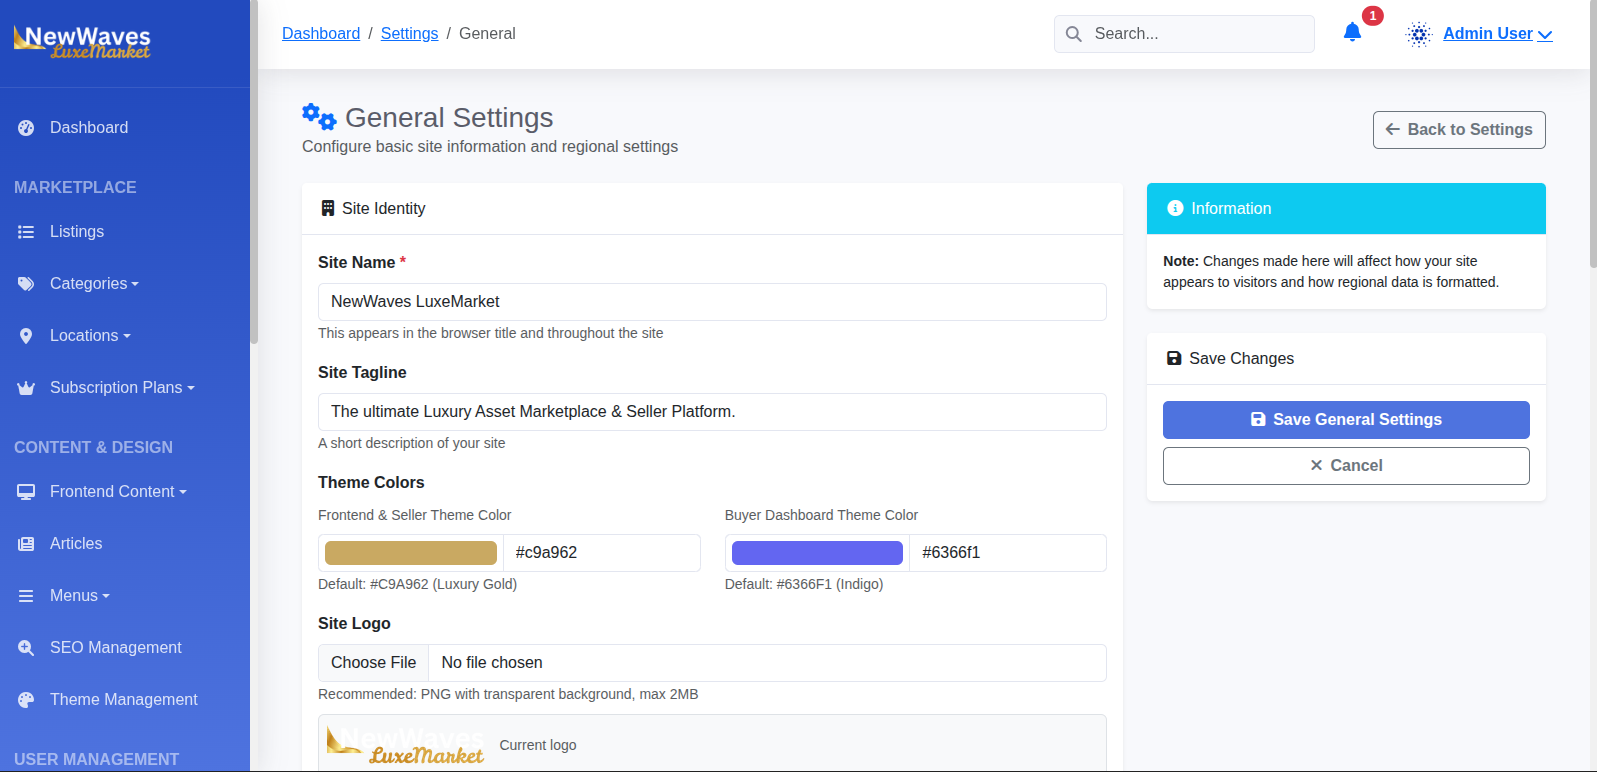
Task: Open the Admin User dropdown menu
Action: click(x=1497, y=34)
